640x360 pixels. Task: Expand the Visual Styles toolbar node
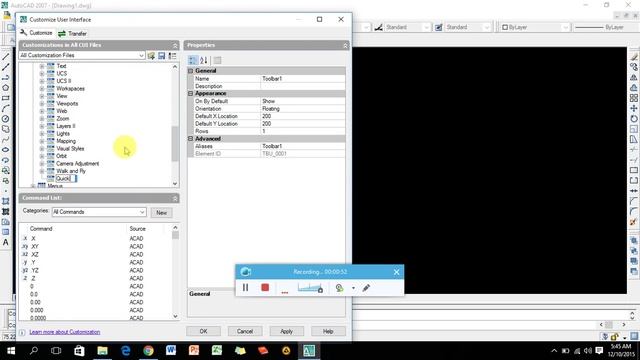click(x=42, y=149)
